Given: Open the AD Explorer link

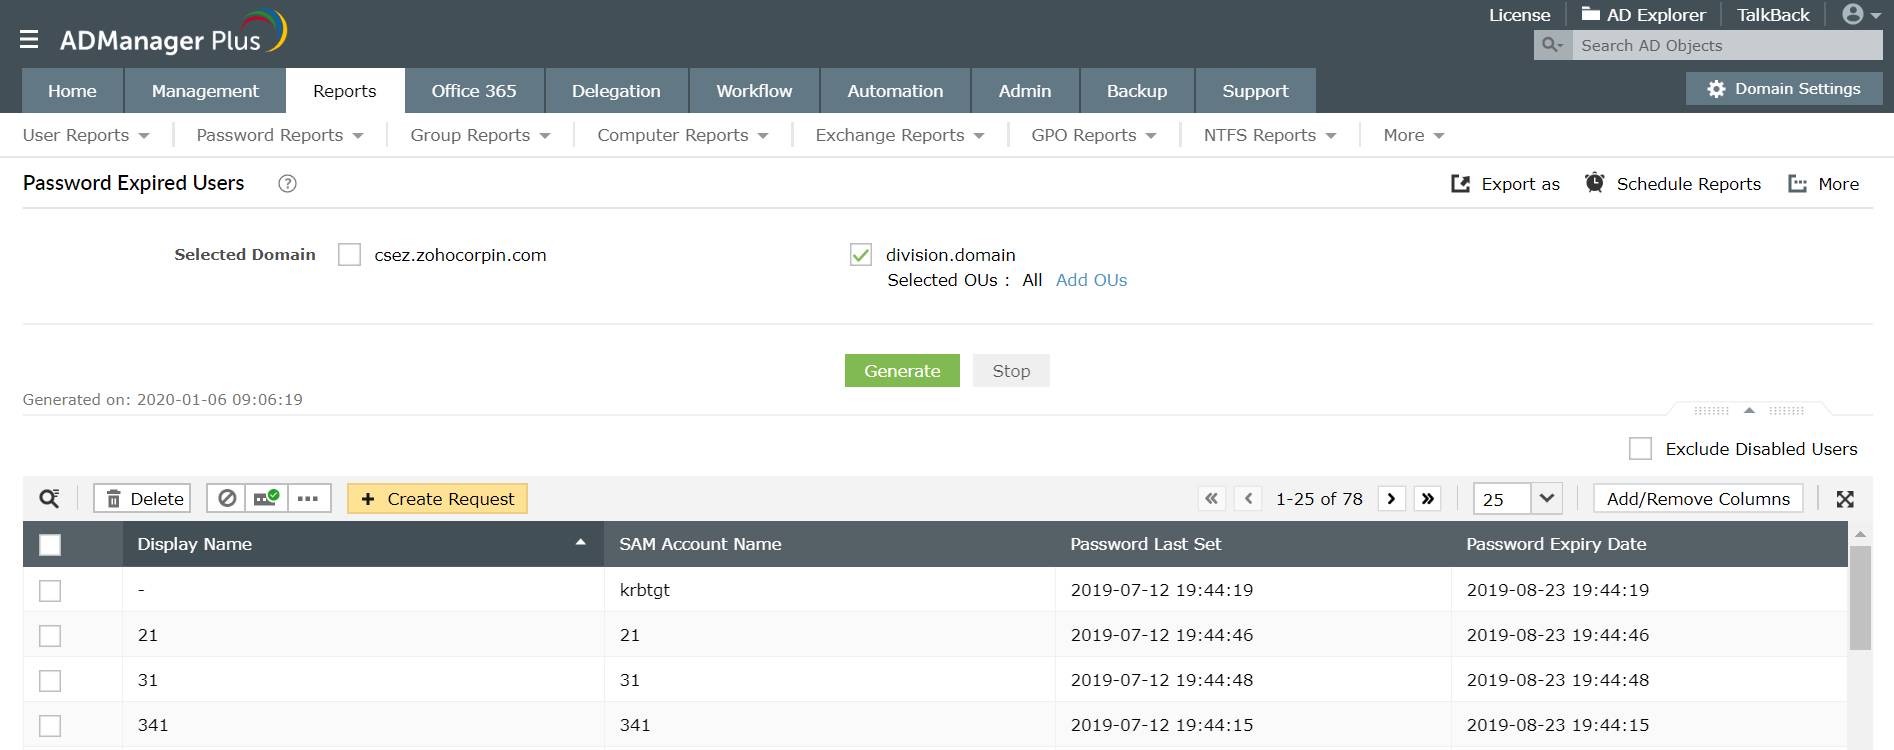Looking at the screenshot, I should 1643,15.
